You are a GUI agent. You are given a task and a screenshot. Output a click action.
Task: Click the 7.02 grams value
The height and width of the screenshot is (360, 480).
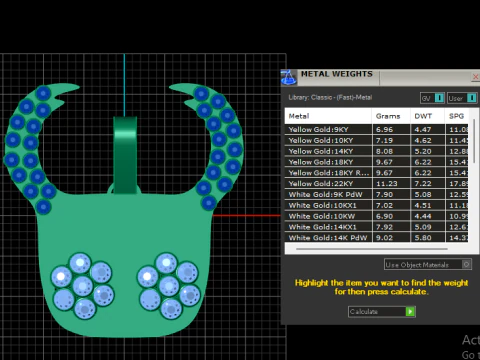[x=384, y=205]
